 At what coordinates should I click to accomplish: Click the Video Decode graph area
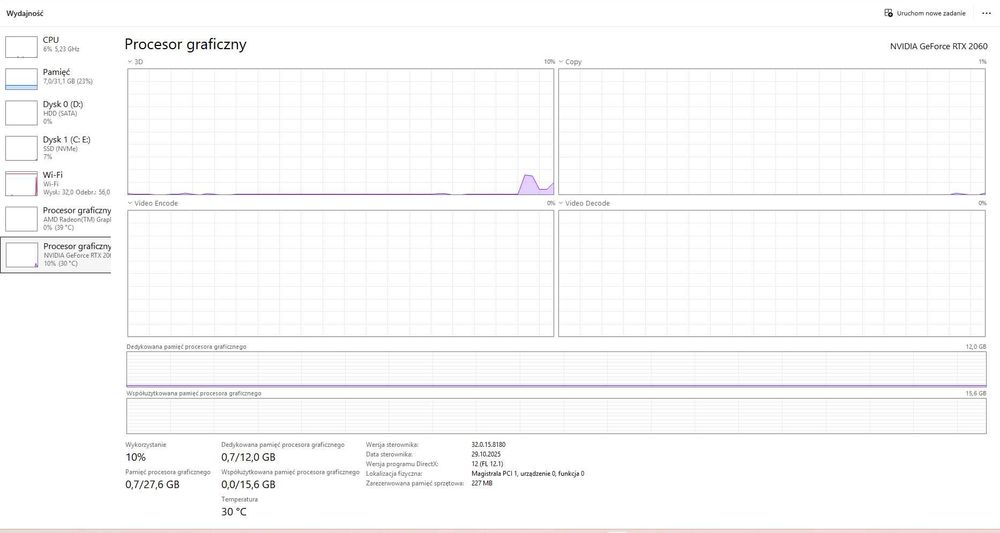(x=772, y=273)
